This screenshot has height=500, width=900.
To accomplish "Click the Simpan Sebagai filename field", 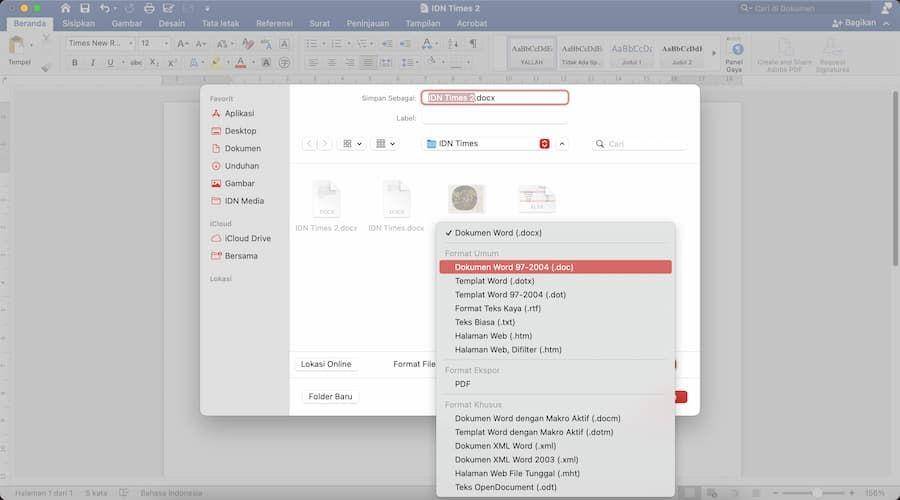I will coord(495,98).
